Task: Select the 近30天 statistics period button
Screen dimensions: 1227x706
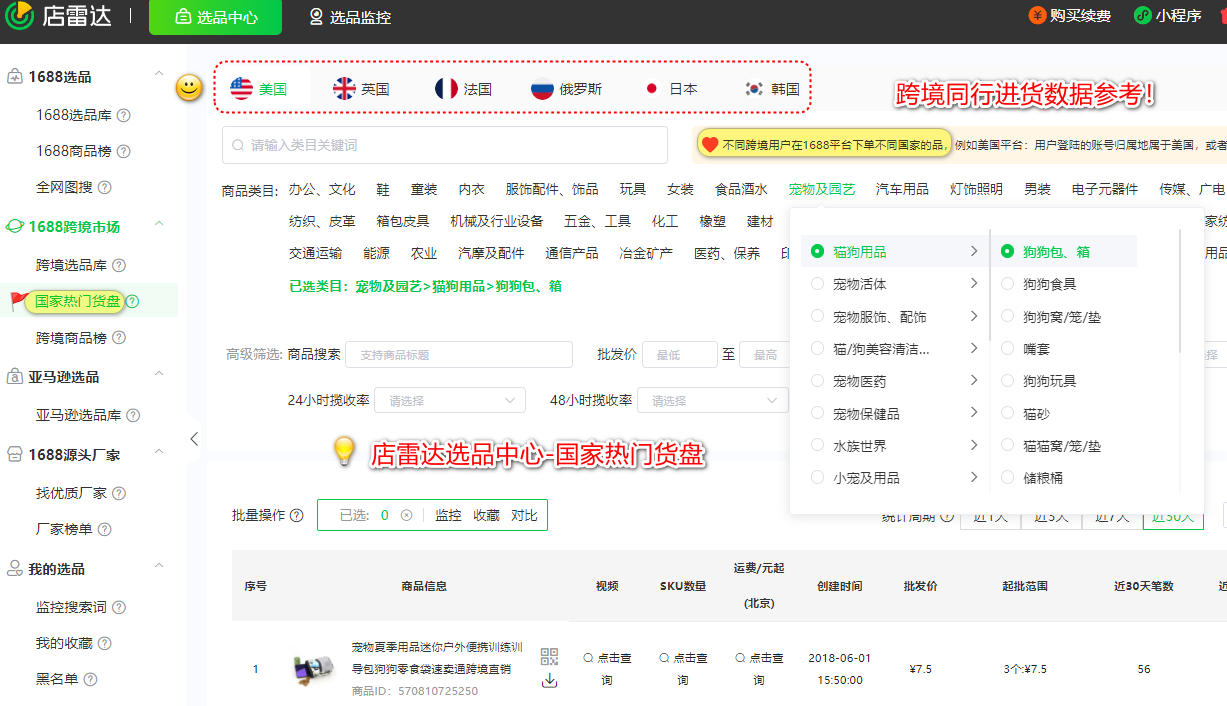Action: pyautogui.click(x=1172, y=518)
